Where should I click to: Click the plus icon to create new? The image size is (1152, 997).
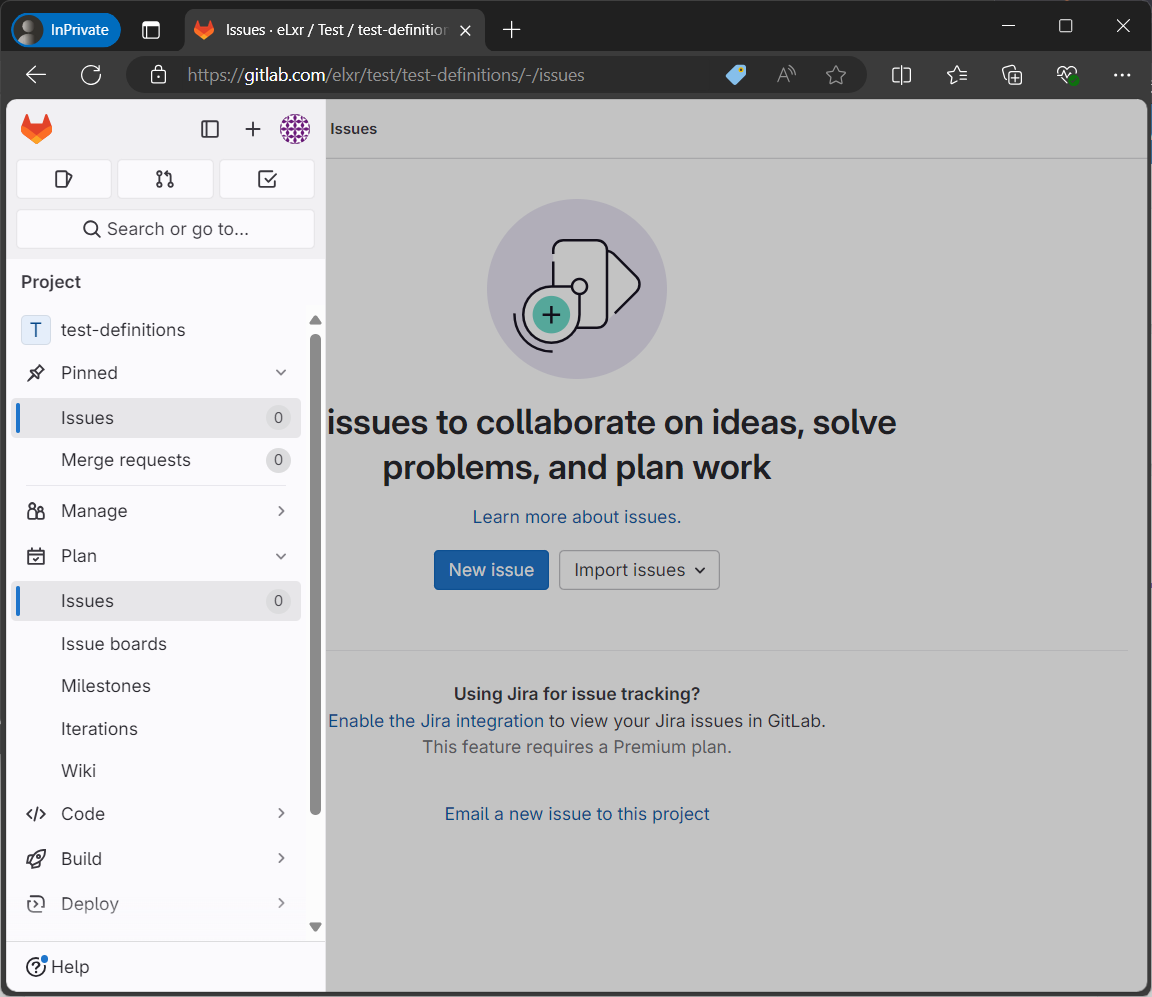click(253, 129)
